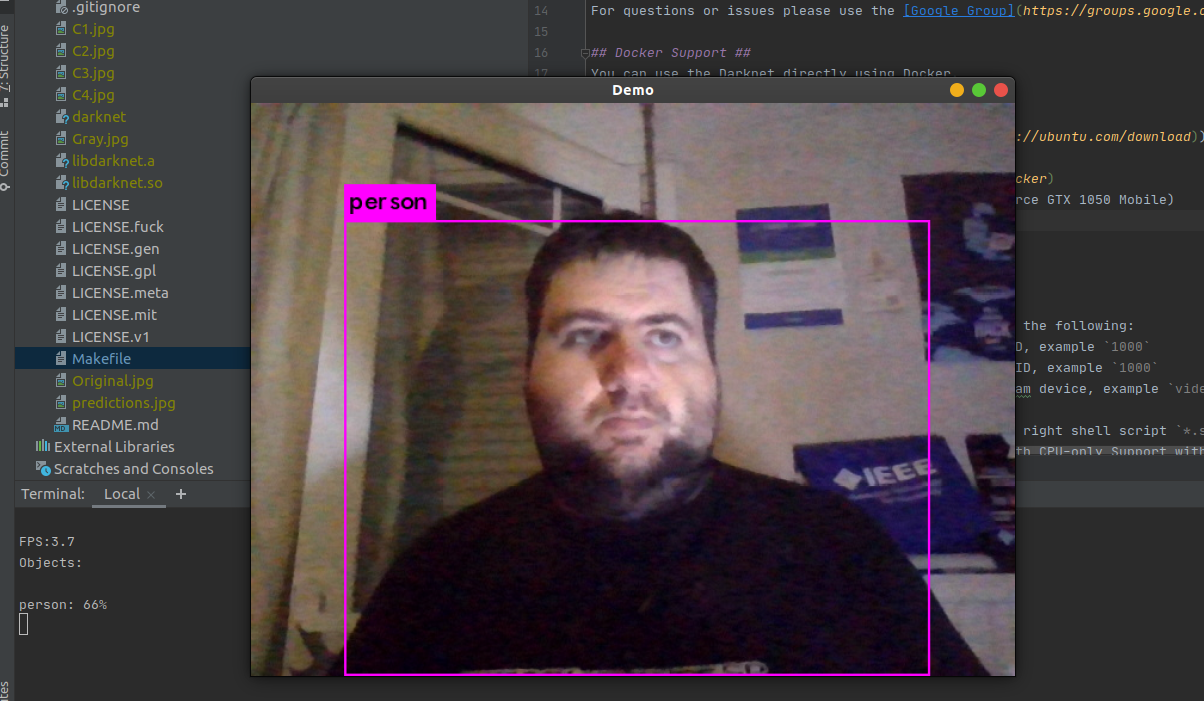Open the Commit tool window tab
This screenshot has height=701, width=1204.
[5, 160]
